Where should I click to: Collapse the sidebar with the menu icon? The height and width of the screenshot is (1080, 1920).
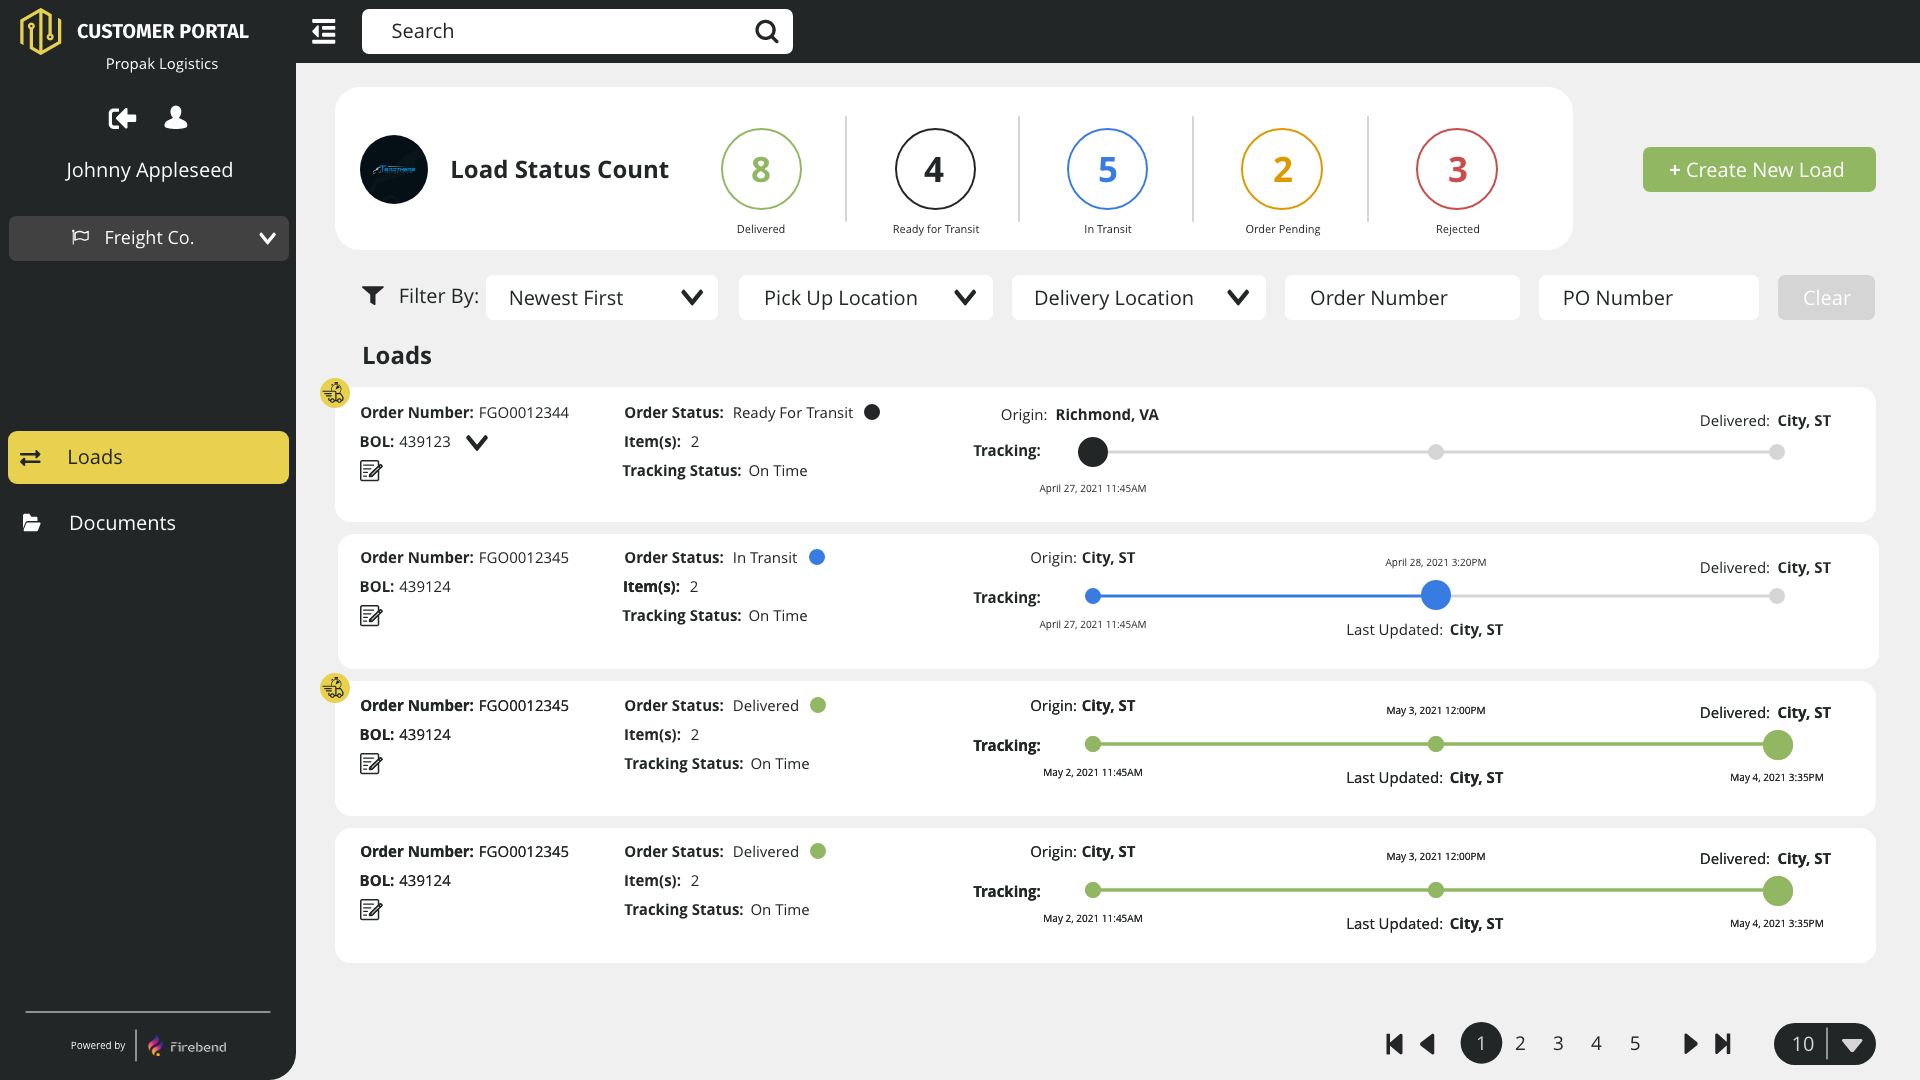pyautogui.click(x=323, y=32)
